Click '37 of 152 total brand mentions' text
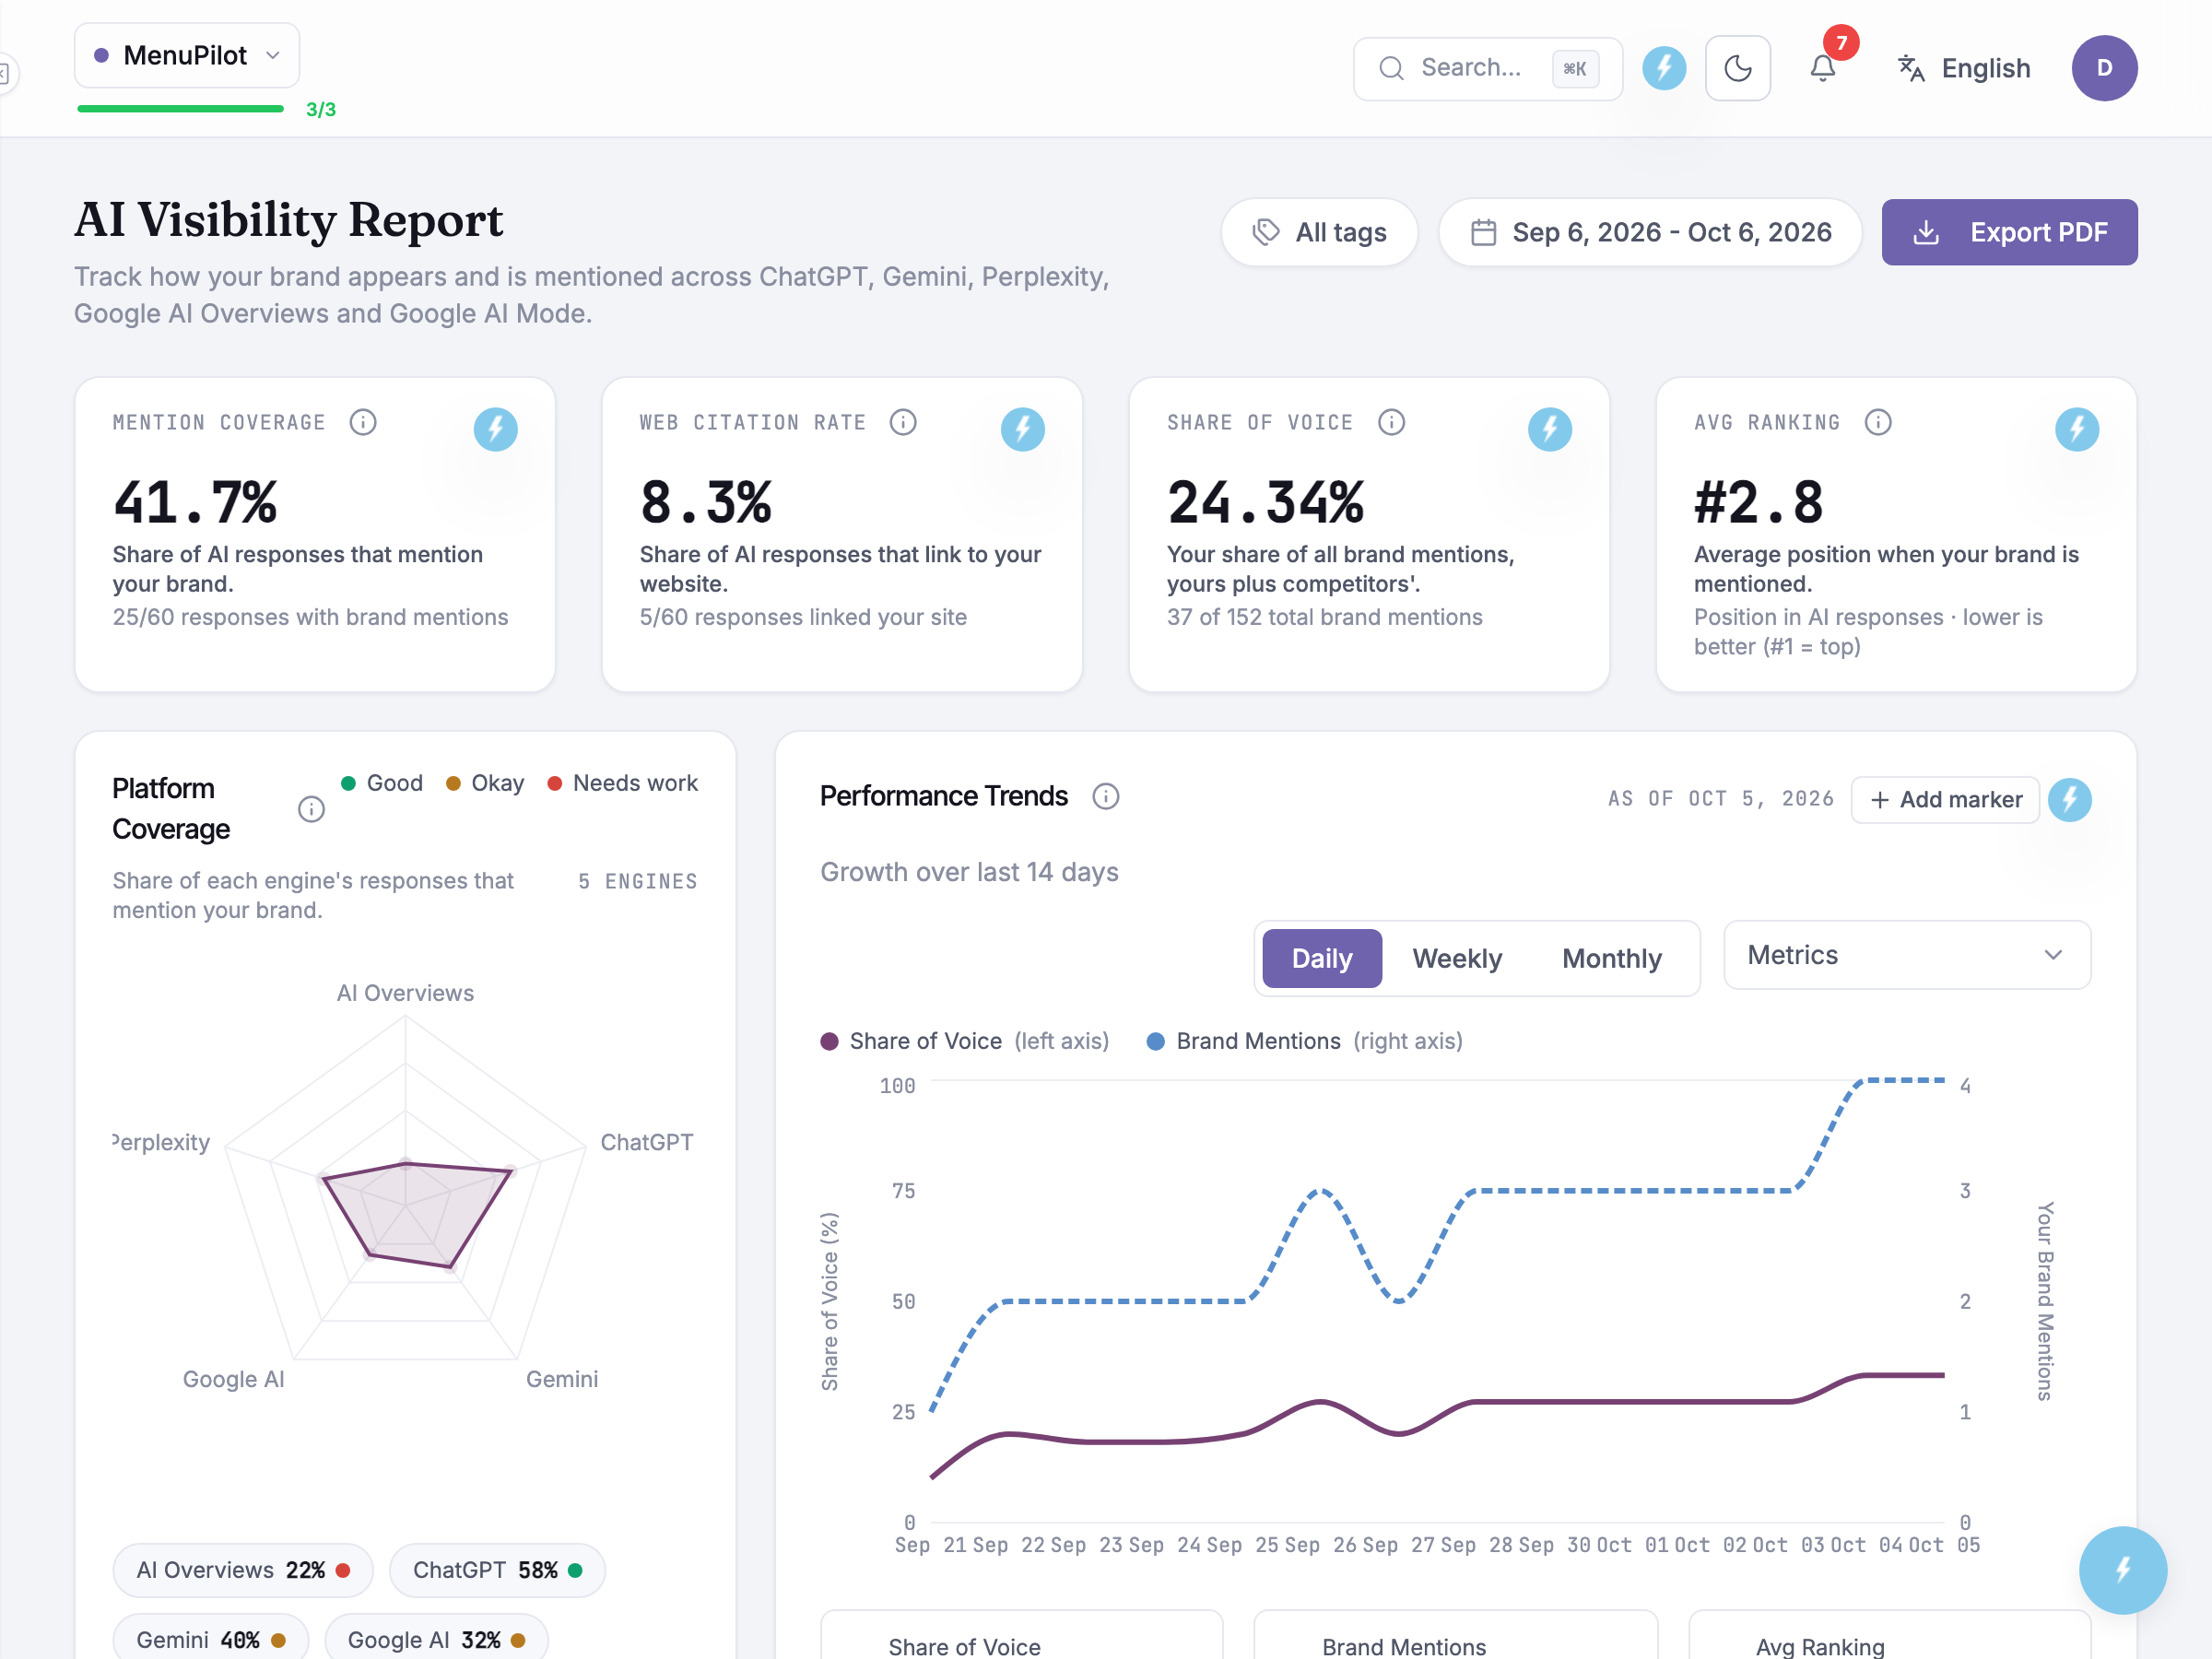Viewport: 2212px width, 1659px height. point(1324,617)
